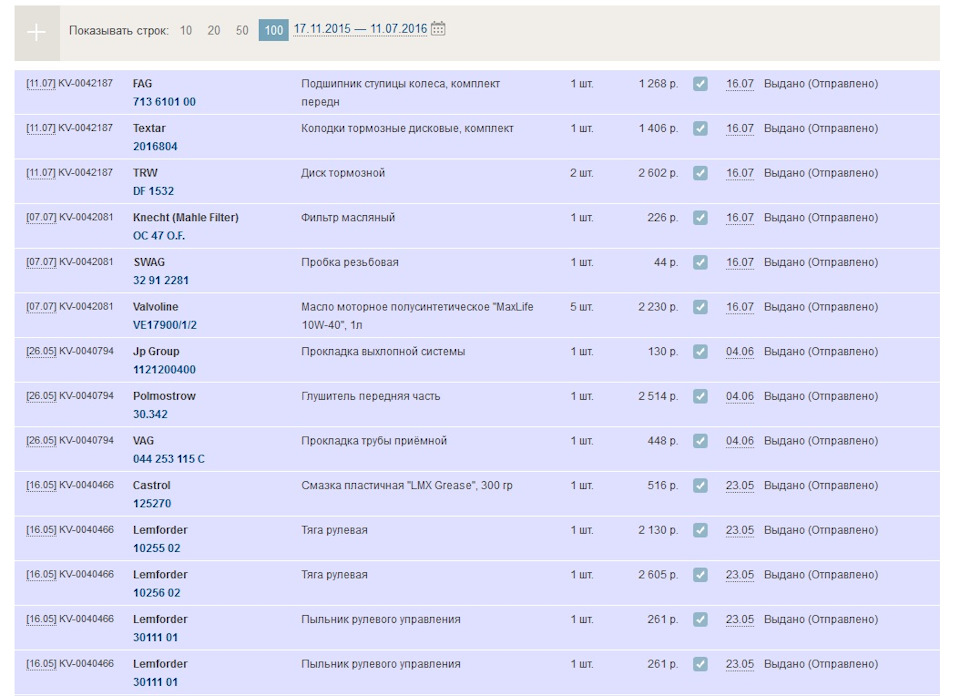Select price '2 514 р.'

[x=658, y=397]
